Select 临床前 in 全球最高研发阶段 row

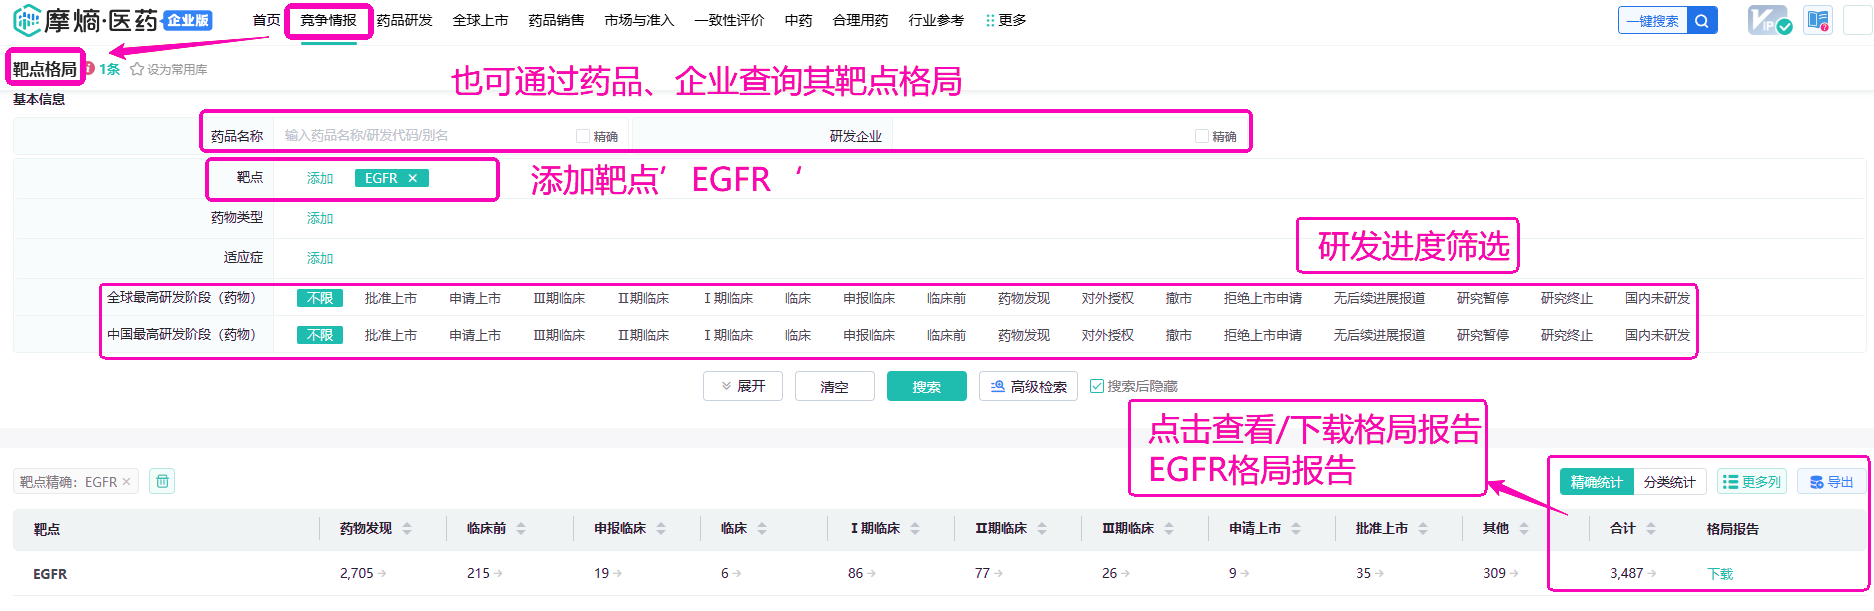(946, 298)
